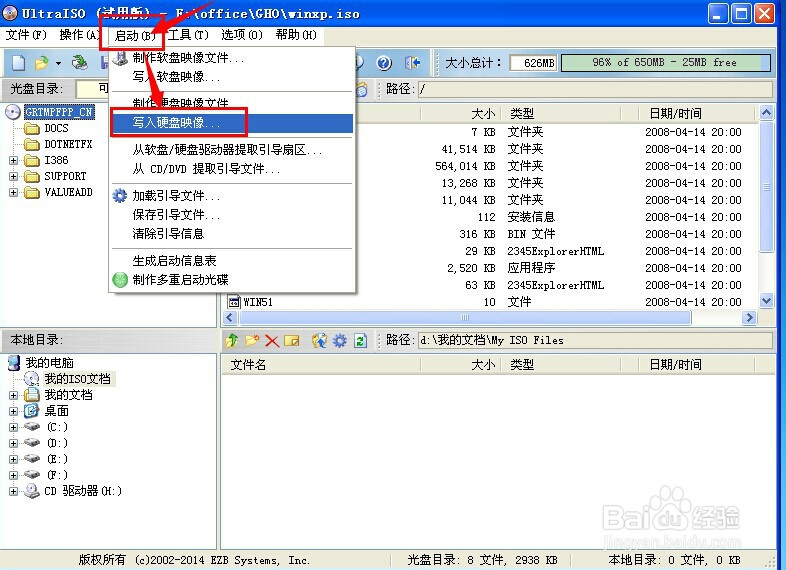
Task: Click the local path field showing My ISO Files
Action: click(x=595, y=340)
